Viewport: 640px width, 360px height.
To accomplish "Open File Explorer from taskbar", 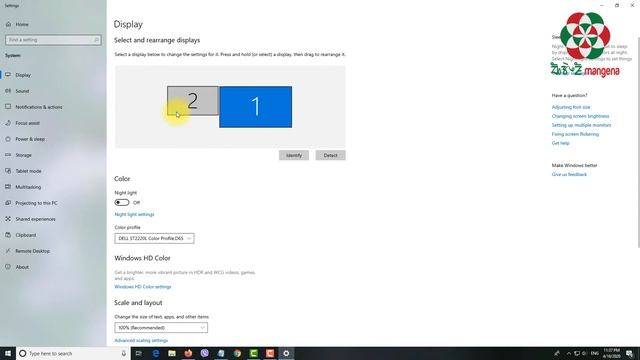I will 172,353.
